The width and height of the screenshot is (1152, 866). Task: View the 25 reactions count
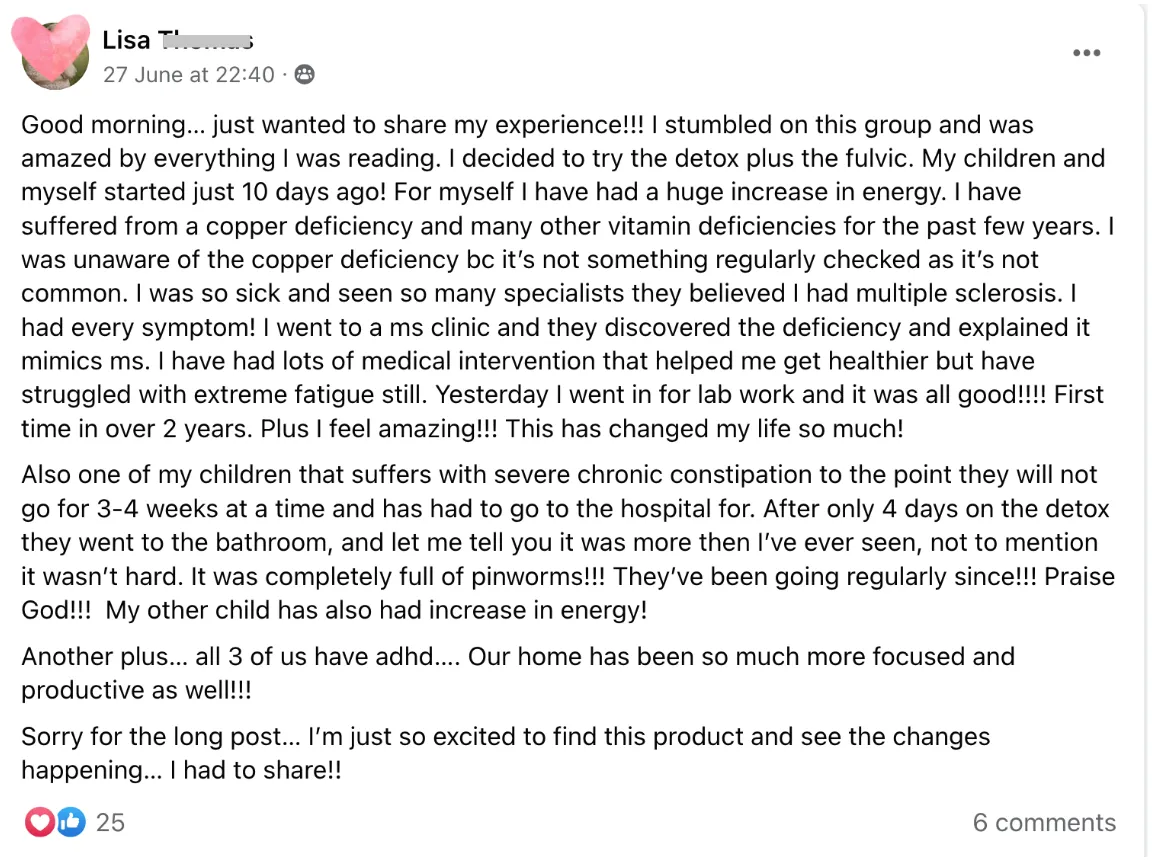(x=110, y=822)
